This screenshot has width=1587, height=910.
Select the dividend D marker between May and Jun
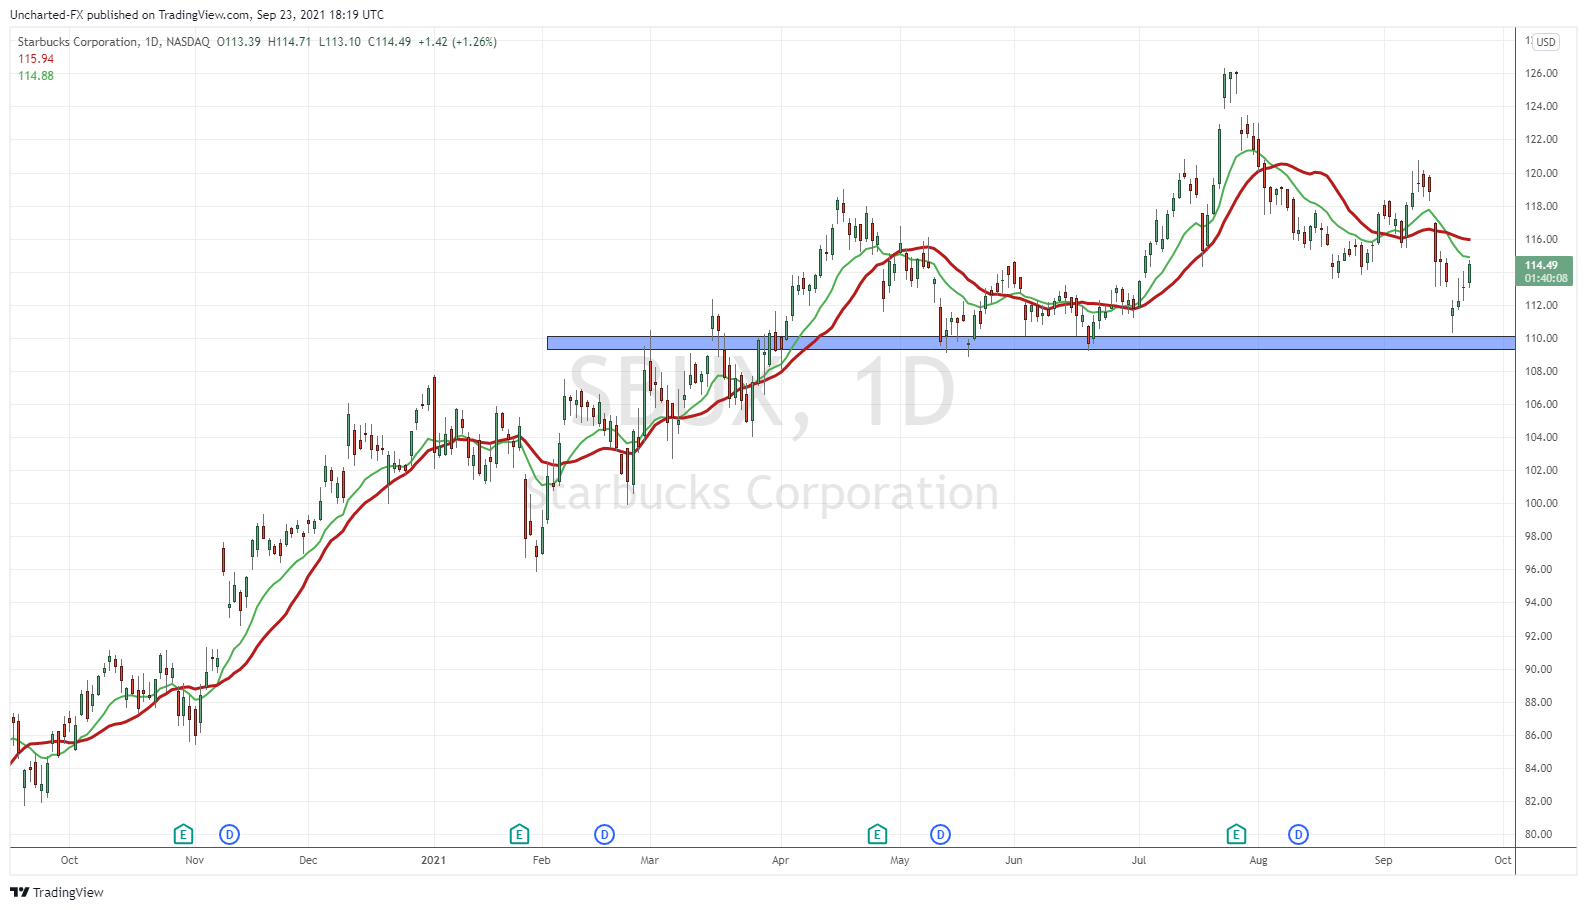[940, 834]
